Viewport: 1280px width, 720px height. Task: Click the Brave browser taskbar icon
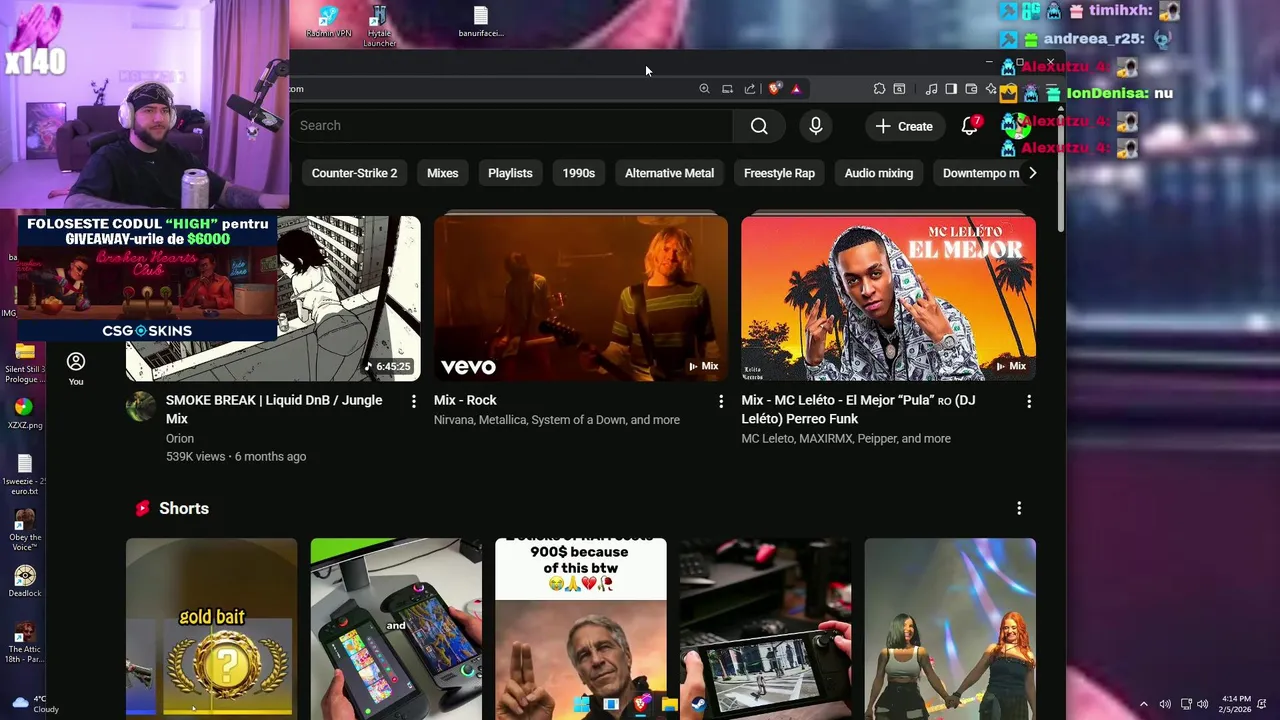click(640, 704)
